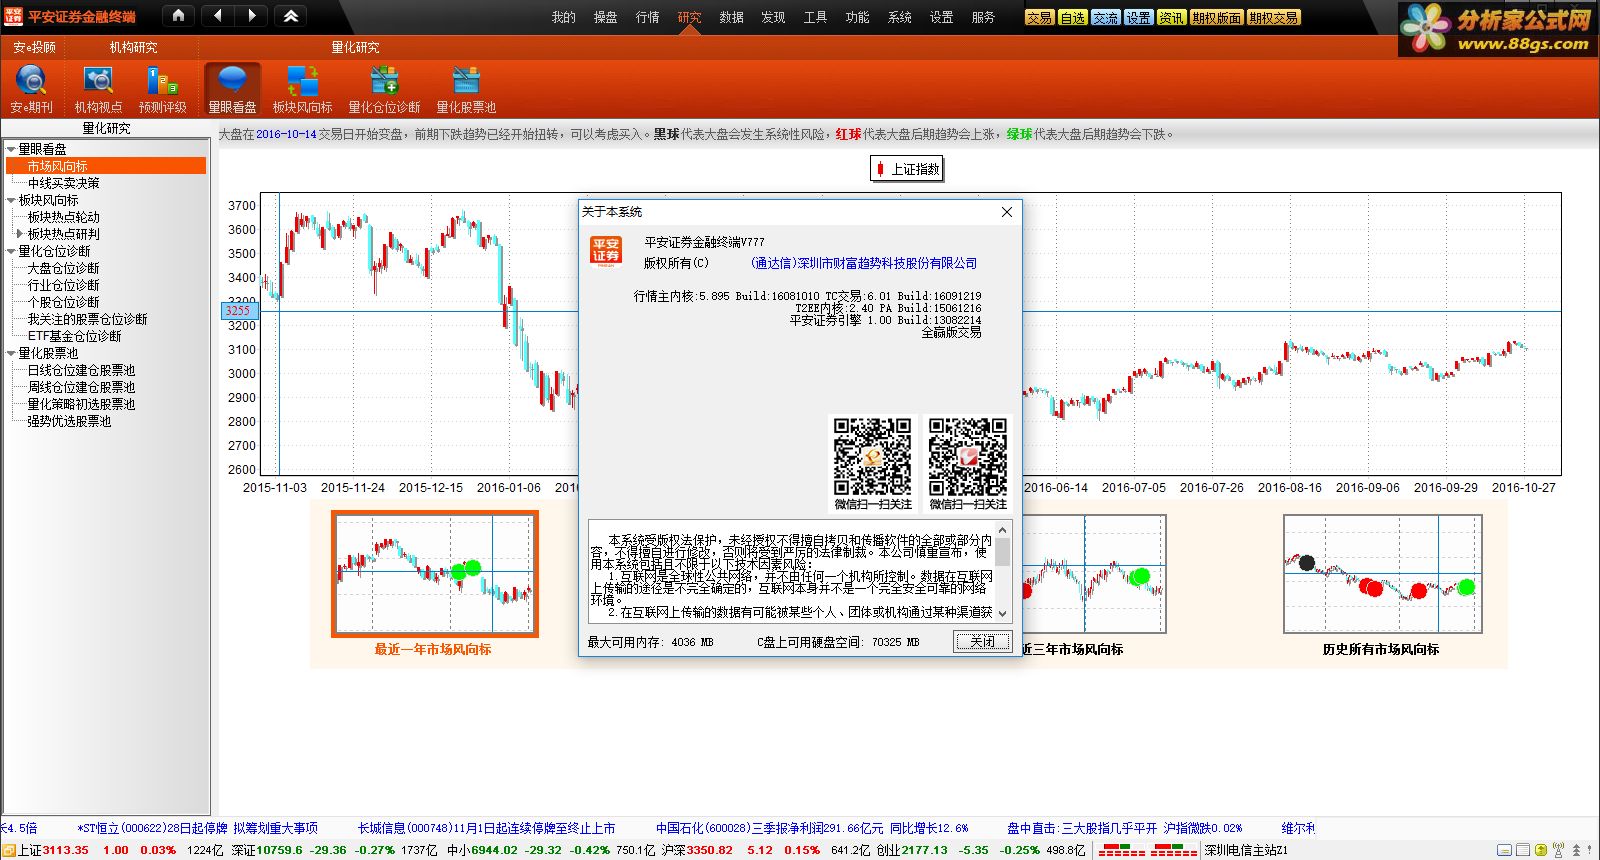Open the 深圳市财富趋势科技 company link

pyautogui.click(x=864, y=263)
